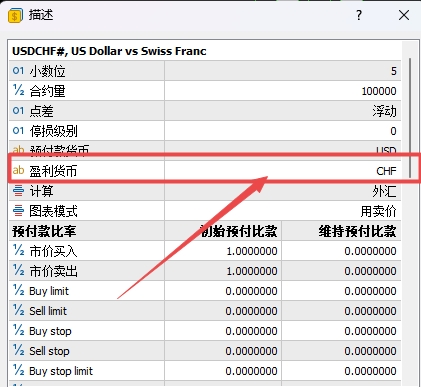
Task: Select the 停损级别 value 0
Action: point(394,131)
